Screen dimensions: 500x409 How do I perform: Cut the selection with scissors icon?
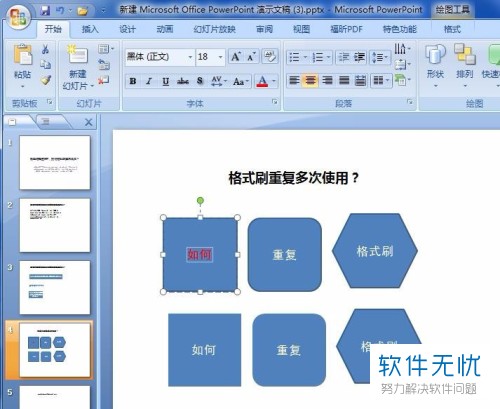(x=46, y=49)
